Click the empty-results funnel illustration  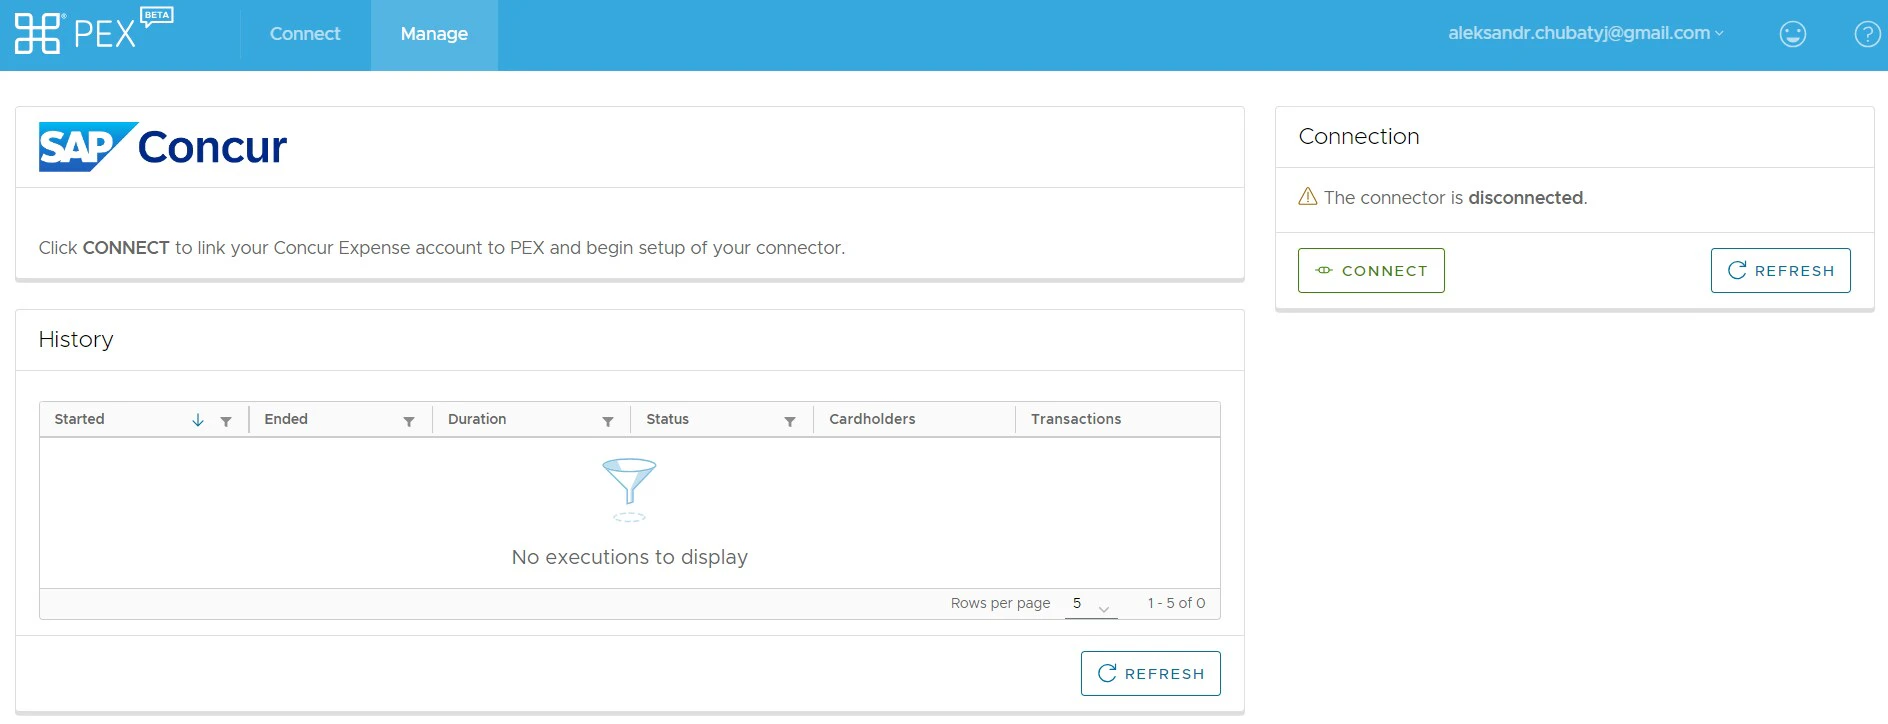point(629,489)
